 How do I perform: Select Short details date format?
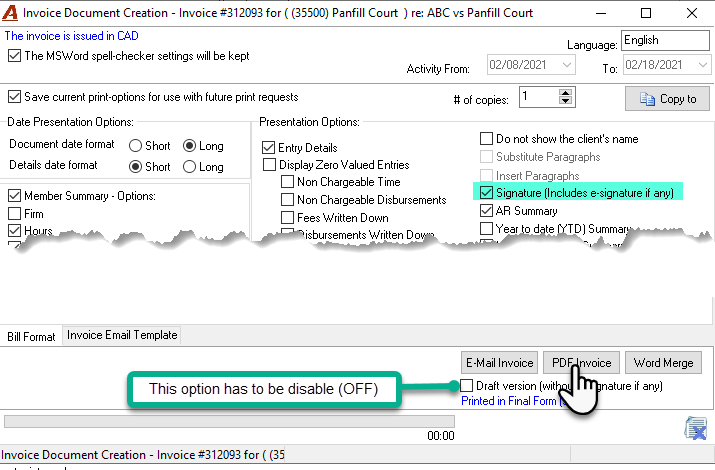point(135,167)
